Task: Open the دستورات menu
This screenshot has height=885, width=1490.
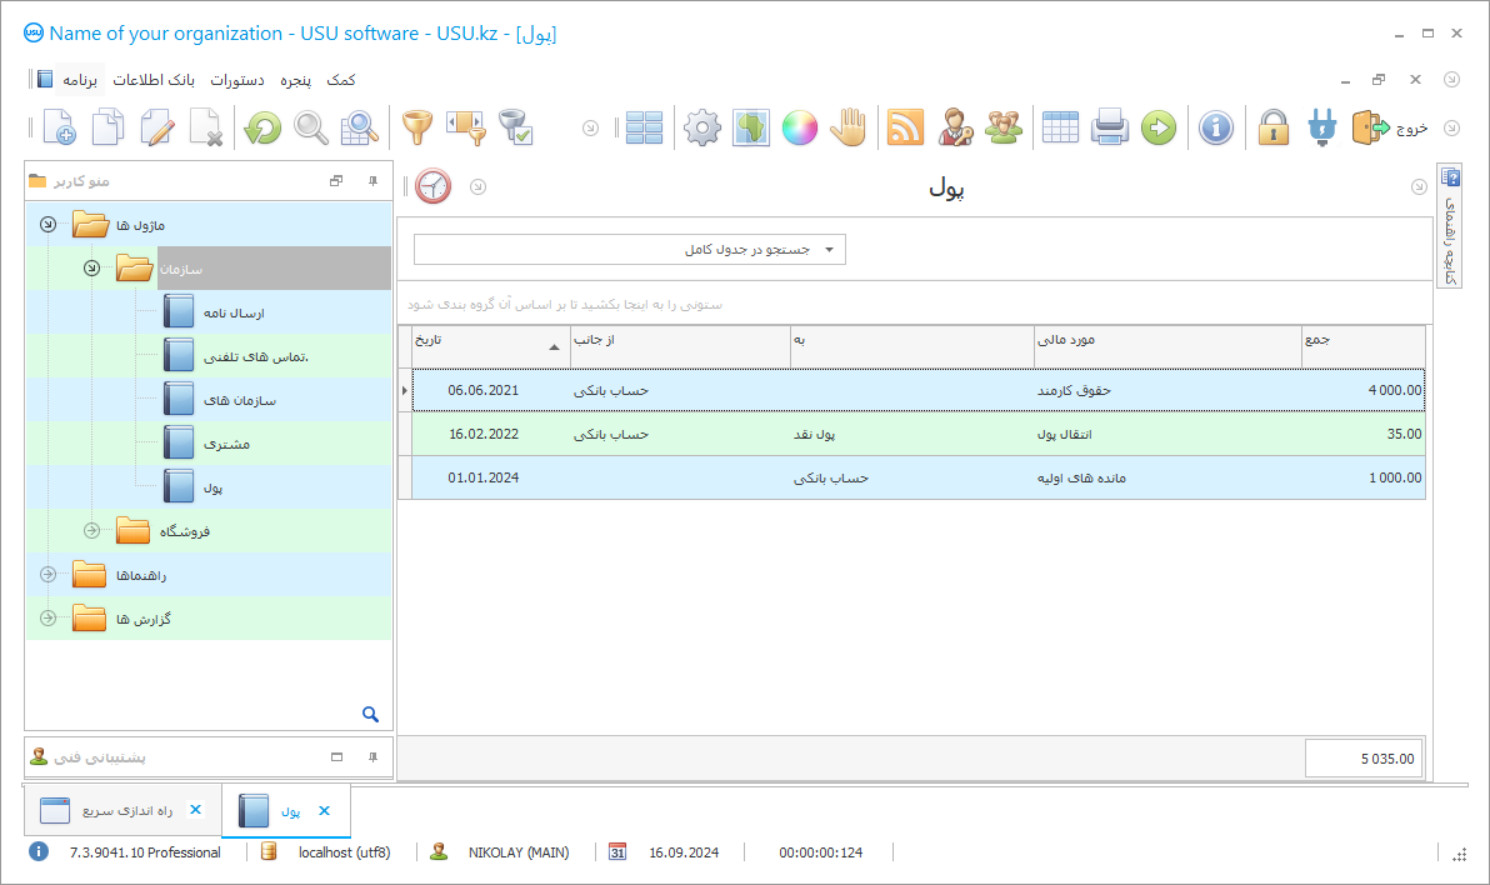Action: (238, 79)
